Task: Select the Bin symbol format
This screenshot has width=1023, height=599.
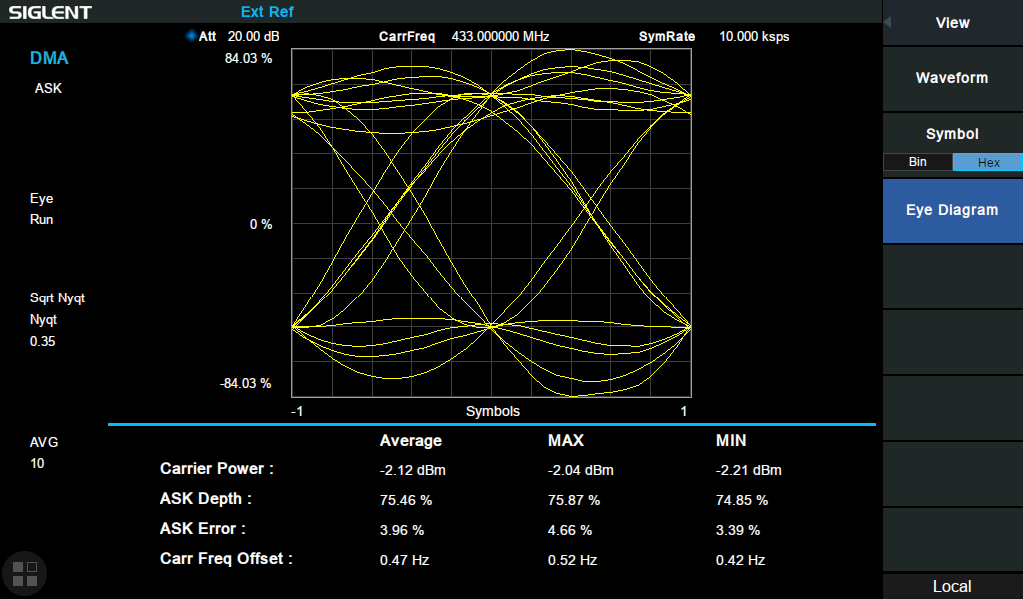Action: tap(917, 162)
